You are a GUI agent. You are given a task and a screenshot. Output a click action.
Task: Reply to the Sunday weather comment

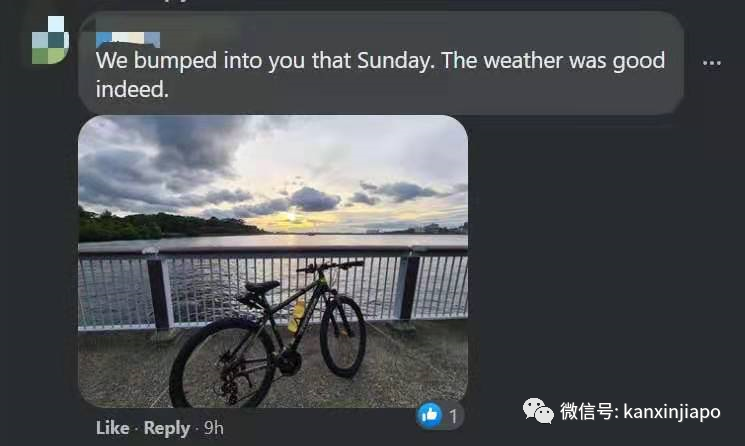tap(167, 428)
